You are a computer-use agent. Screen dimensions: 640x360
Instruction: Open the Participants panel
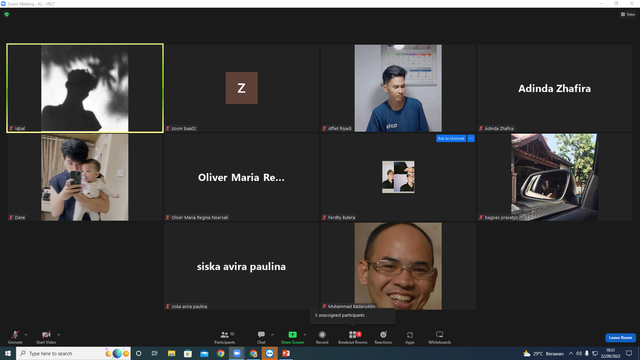click(x=224, y=337)
